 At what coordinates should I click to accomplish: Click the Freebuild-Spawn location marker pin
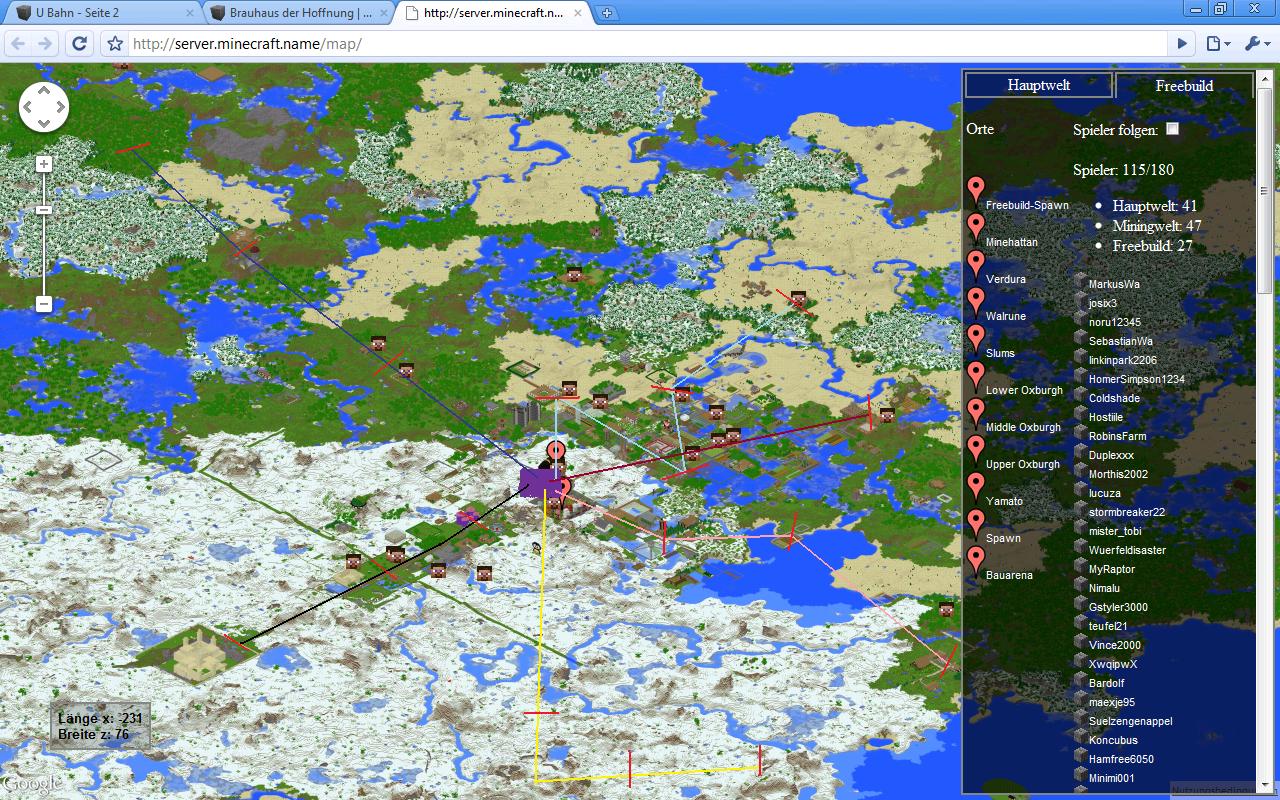[x=976, y=191]
